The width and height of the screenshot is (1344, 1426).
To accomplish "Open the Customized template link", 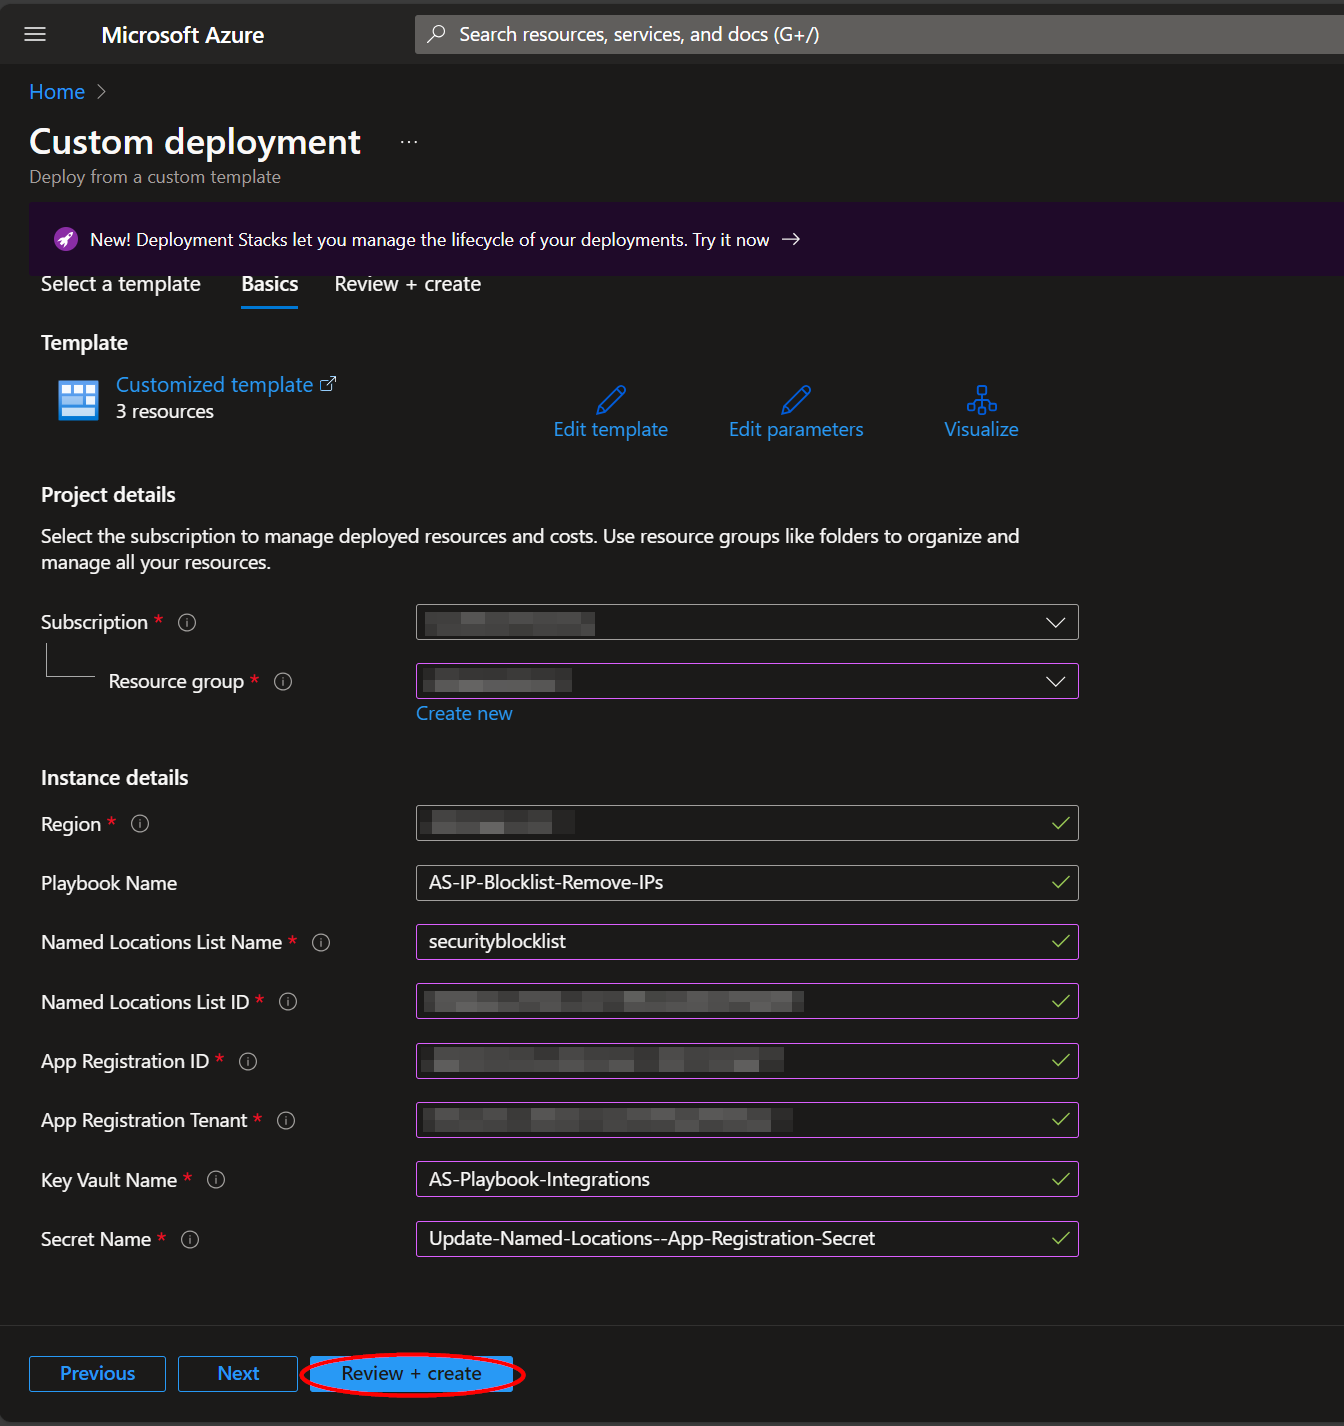I will pyautogui.click(x=226, y=385).
